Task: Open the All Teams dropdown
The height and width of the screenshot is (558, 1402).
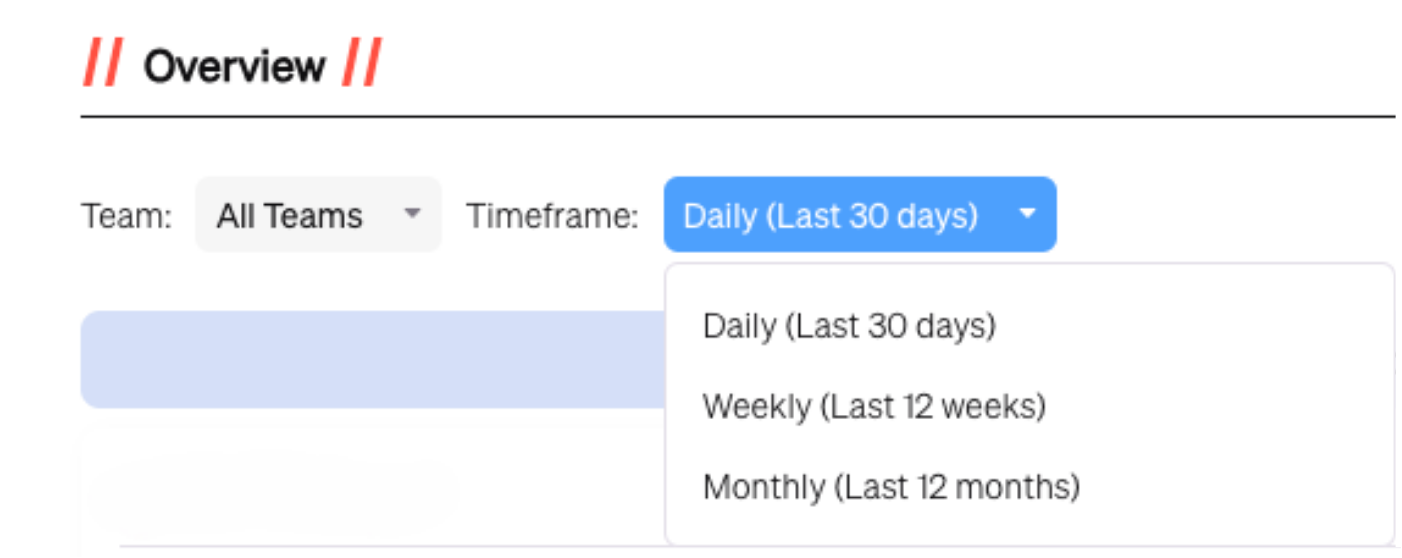Action: (317, 215)
